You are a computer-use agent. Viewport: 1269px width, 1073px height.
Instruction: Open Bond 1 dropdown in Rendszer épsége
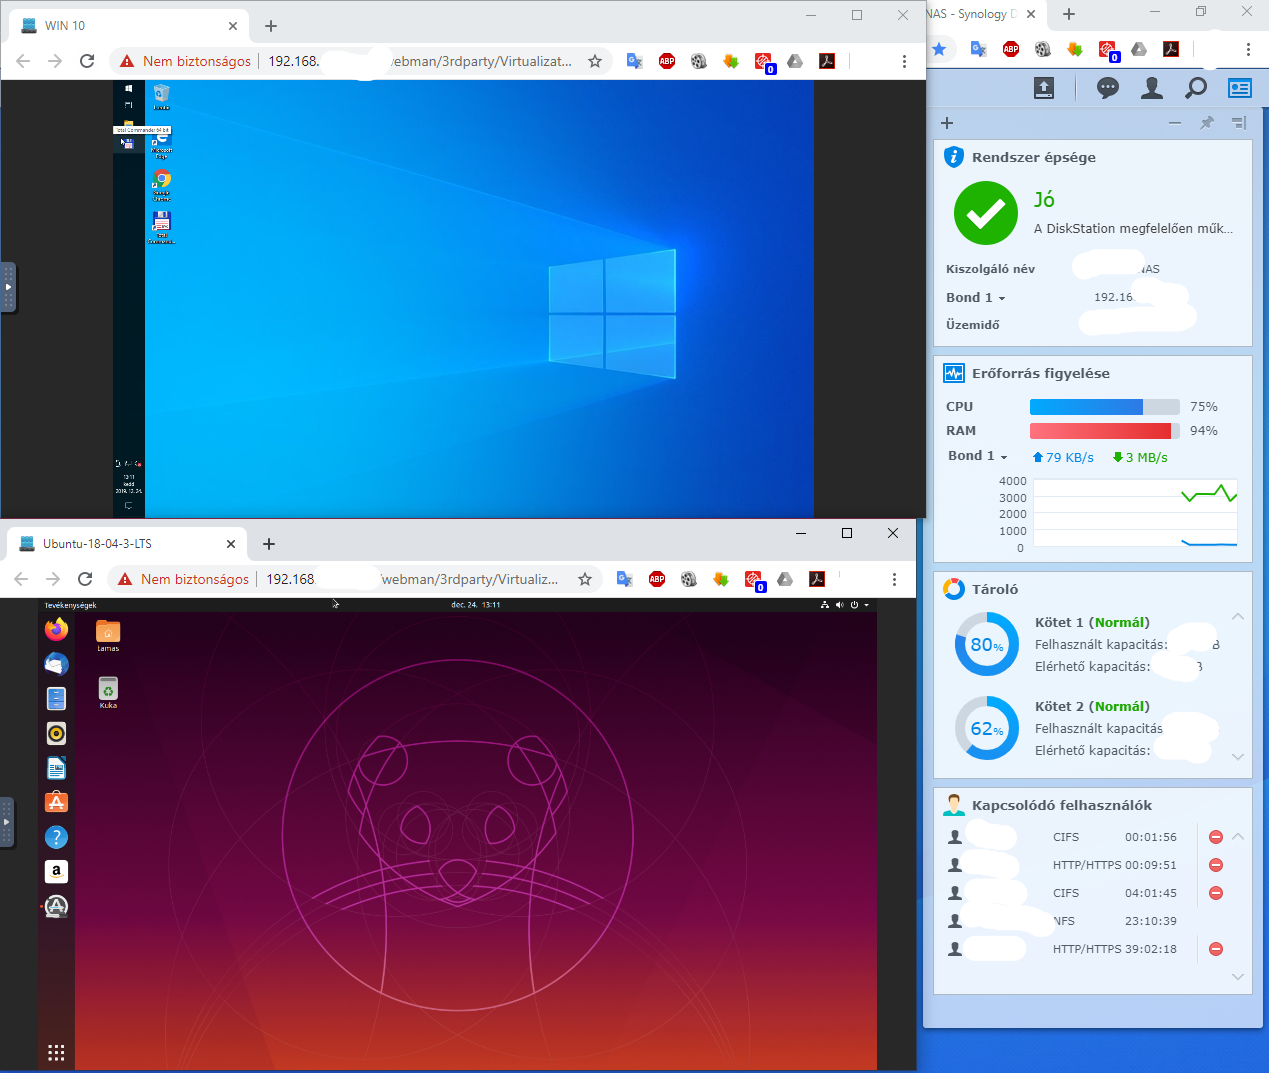(x=976, y=297)
